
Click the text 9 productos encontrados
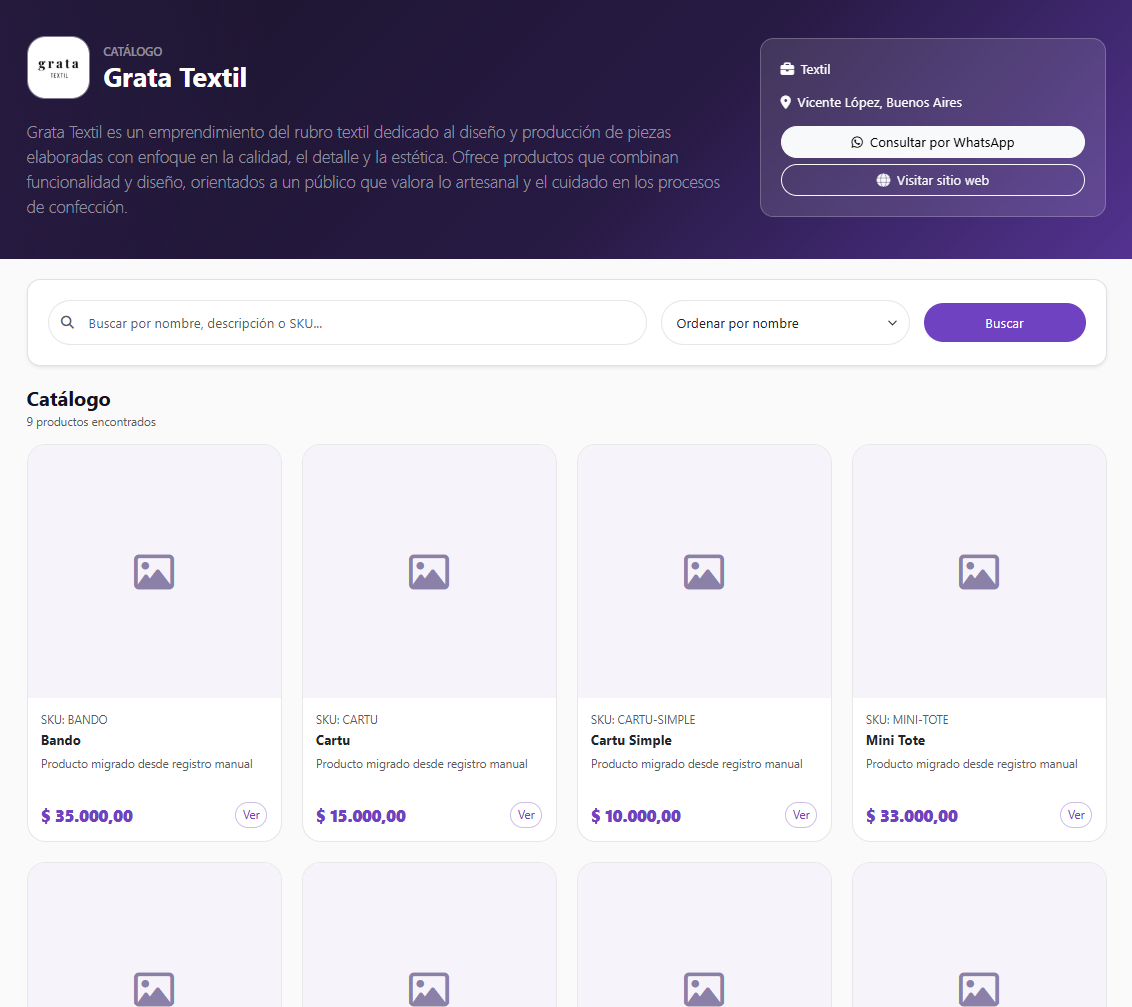coord(91,422)
